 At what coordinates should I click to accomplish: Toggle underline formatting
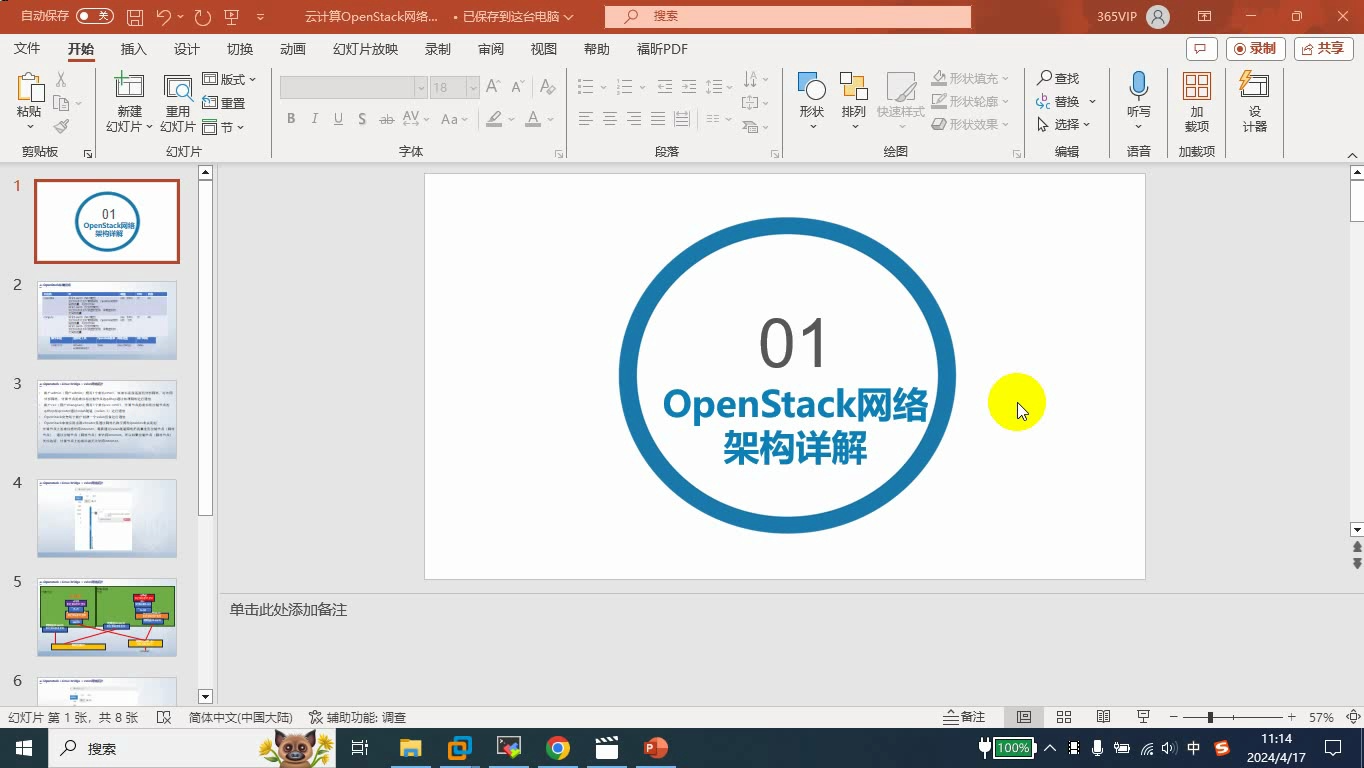click(x=338, y=118)
